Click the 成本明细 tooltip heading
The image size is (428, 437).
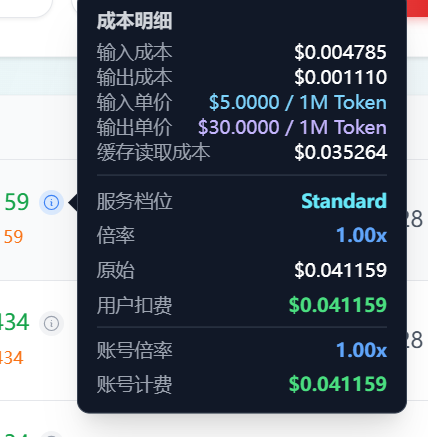click(135, 21)
